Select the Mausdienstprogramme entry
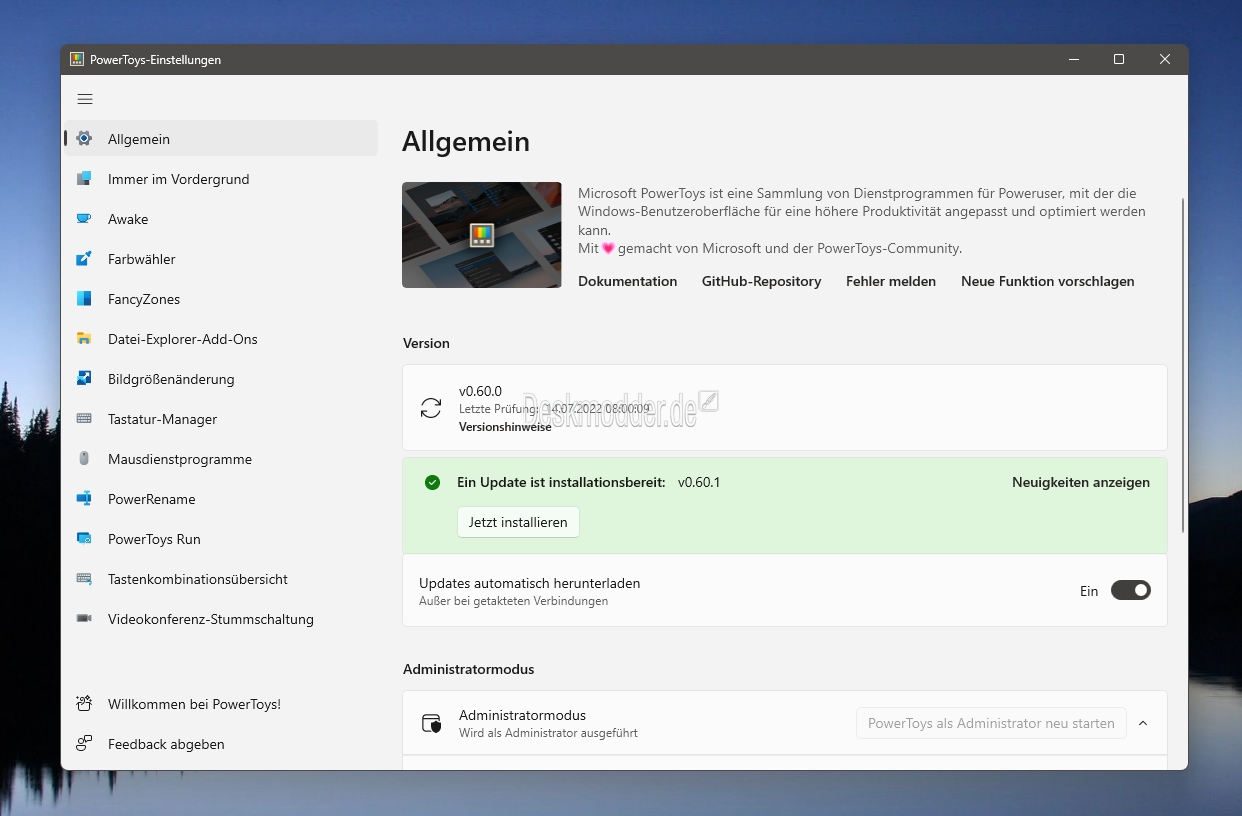This screenshot has height=816, width=1242. pyautogui.click(x=221, y=459)
